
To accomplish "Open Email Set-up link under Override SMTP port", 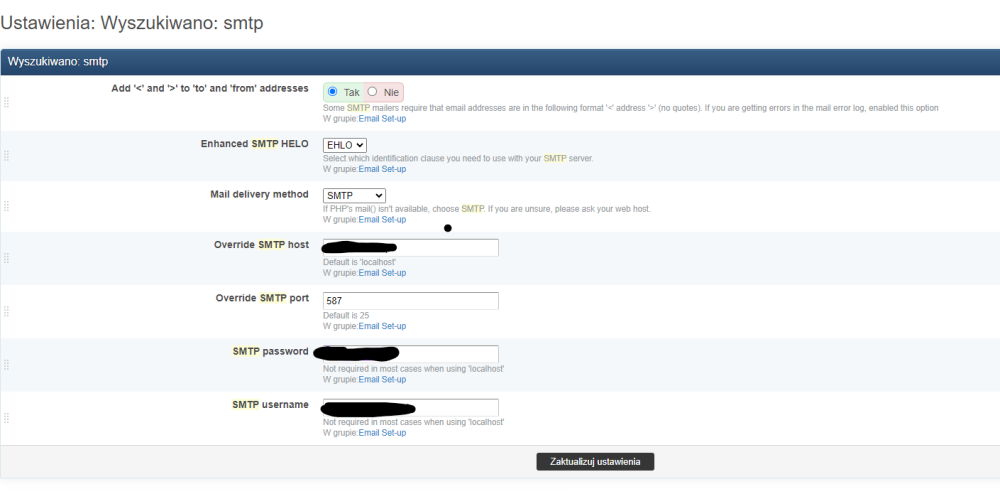I will point(382,326).
